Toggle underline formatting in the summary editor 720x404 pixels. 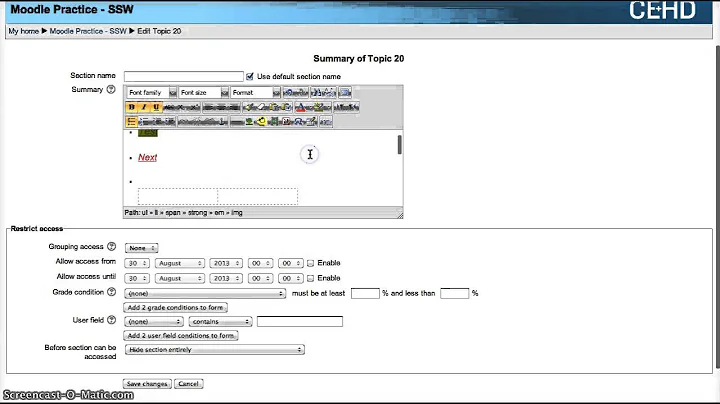coord(156,107)
